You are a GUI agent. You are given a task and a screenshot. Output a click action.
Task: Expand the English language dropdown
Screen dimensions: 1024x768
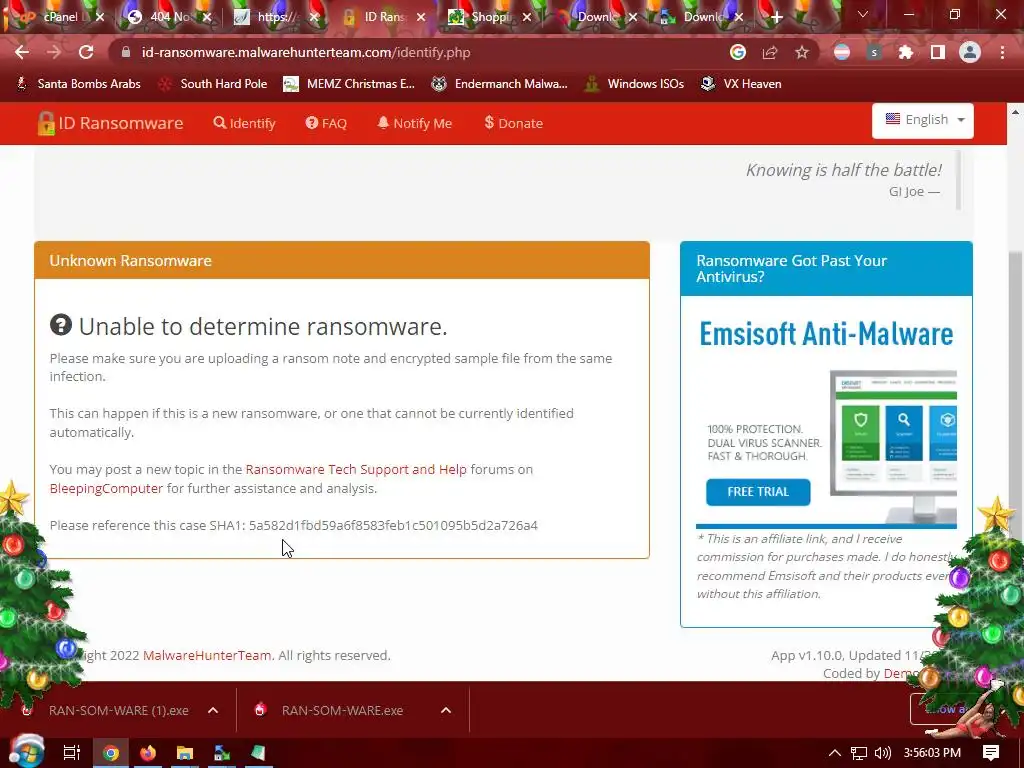(x=923, y=120)
